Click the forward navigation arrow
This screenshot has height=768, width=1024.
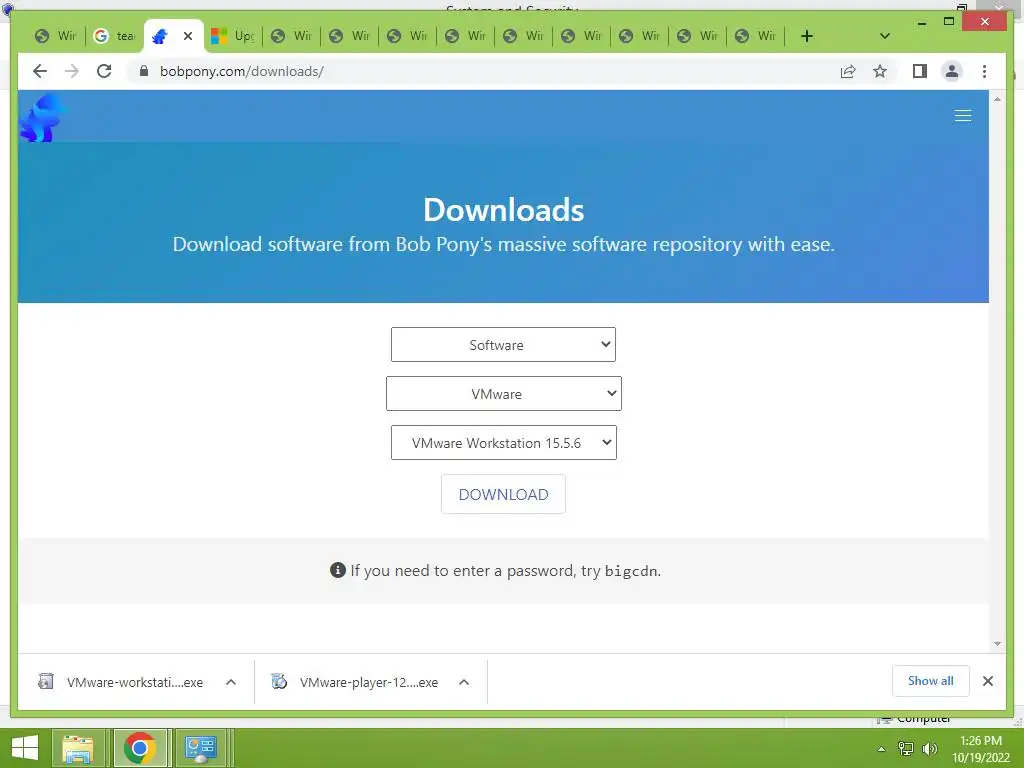tap(72, 71)
